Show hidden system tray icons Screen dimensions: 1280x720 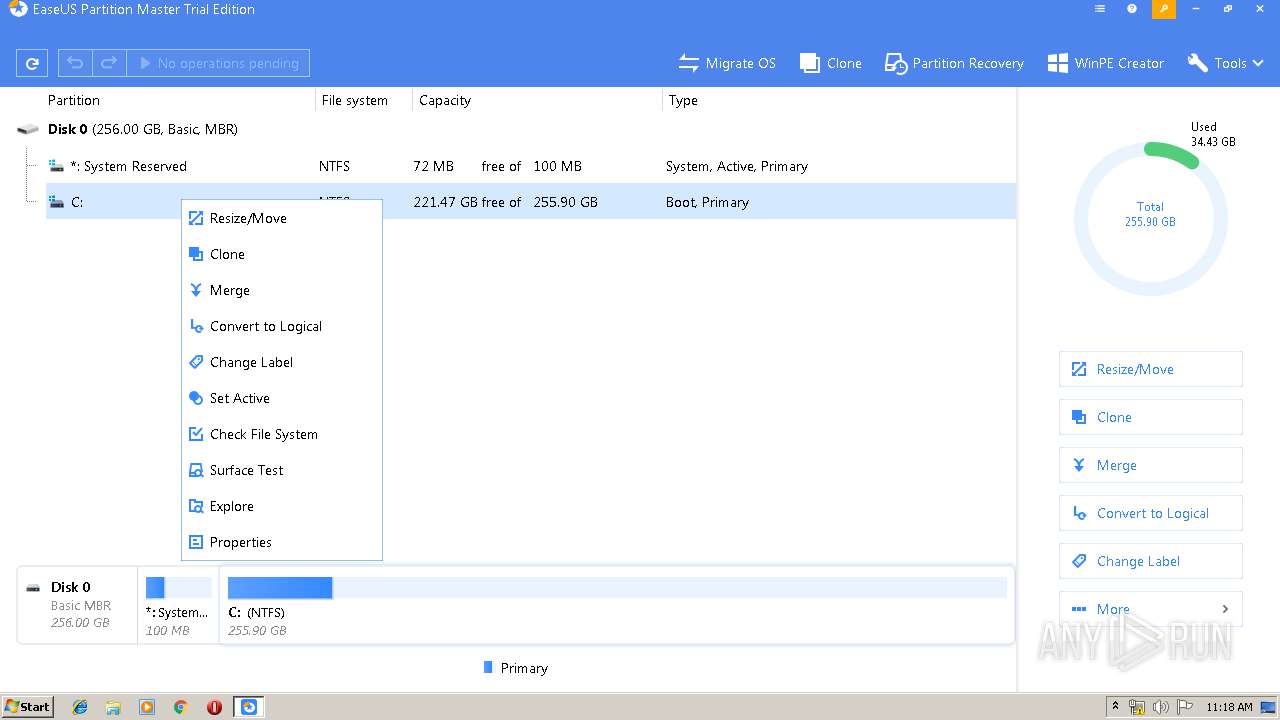pyautogui.click(x=1116, y=707)
